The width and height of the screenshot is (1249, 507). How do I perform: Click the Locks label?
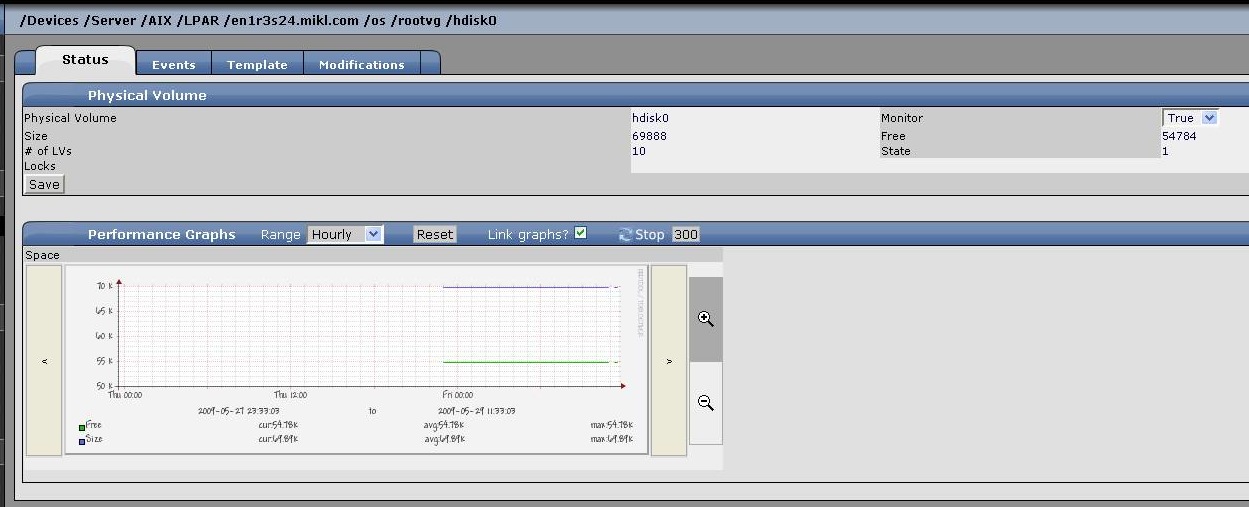point(40,166)
